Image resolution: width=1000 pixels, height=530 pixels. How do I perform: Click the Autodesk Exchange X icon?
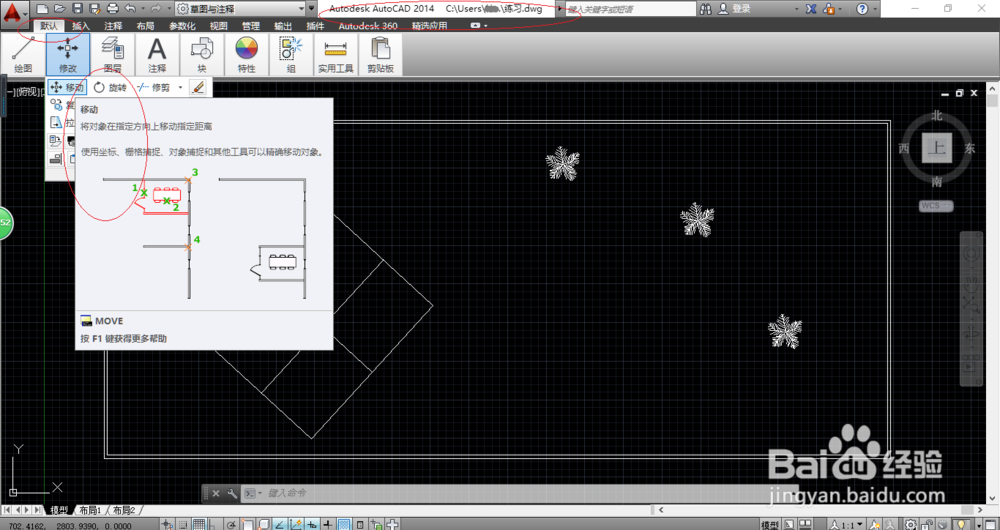tap(812, 9)
